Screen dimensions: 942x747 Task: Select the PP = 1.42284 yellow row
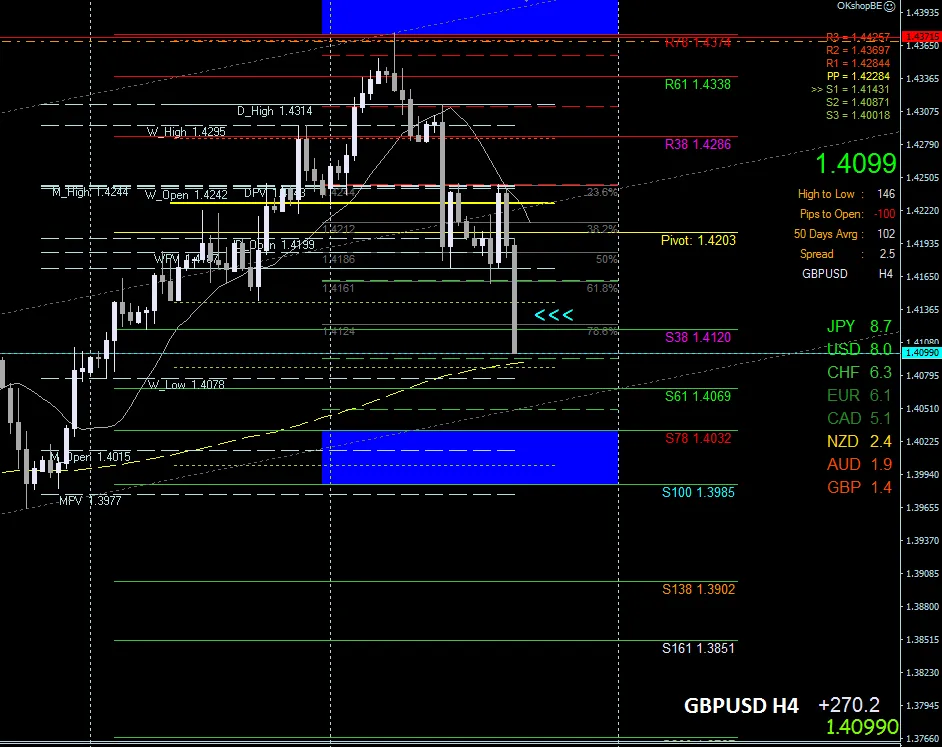858,76
